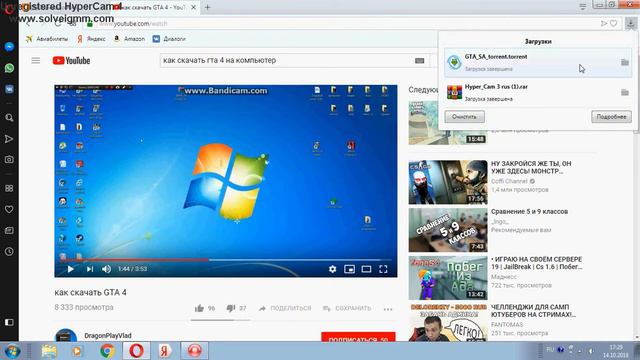The width and height of the screenshot is (640, 360).
Task: Click Поделиться share button
Action: point(285,308)
